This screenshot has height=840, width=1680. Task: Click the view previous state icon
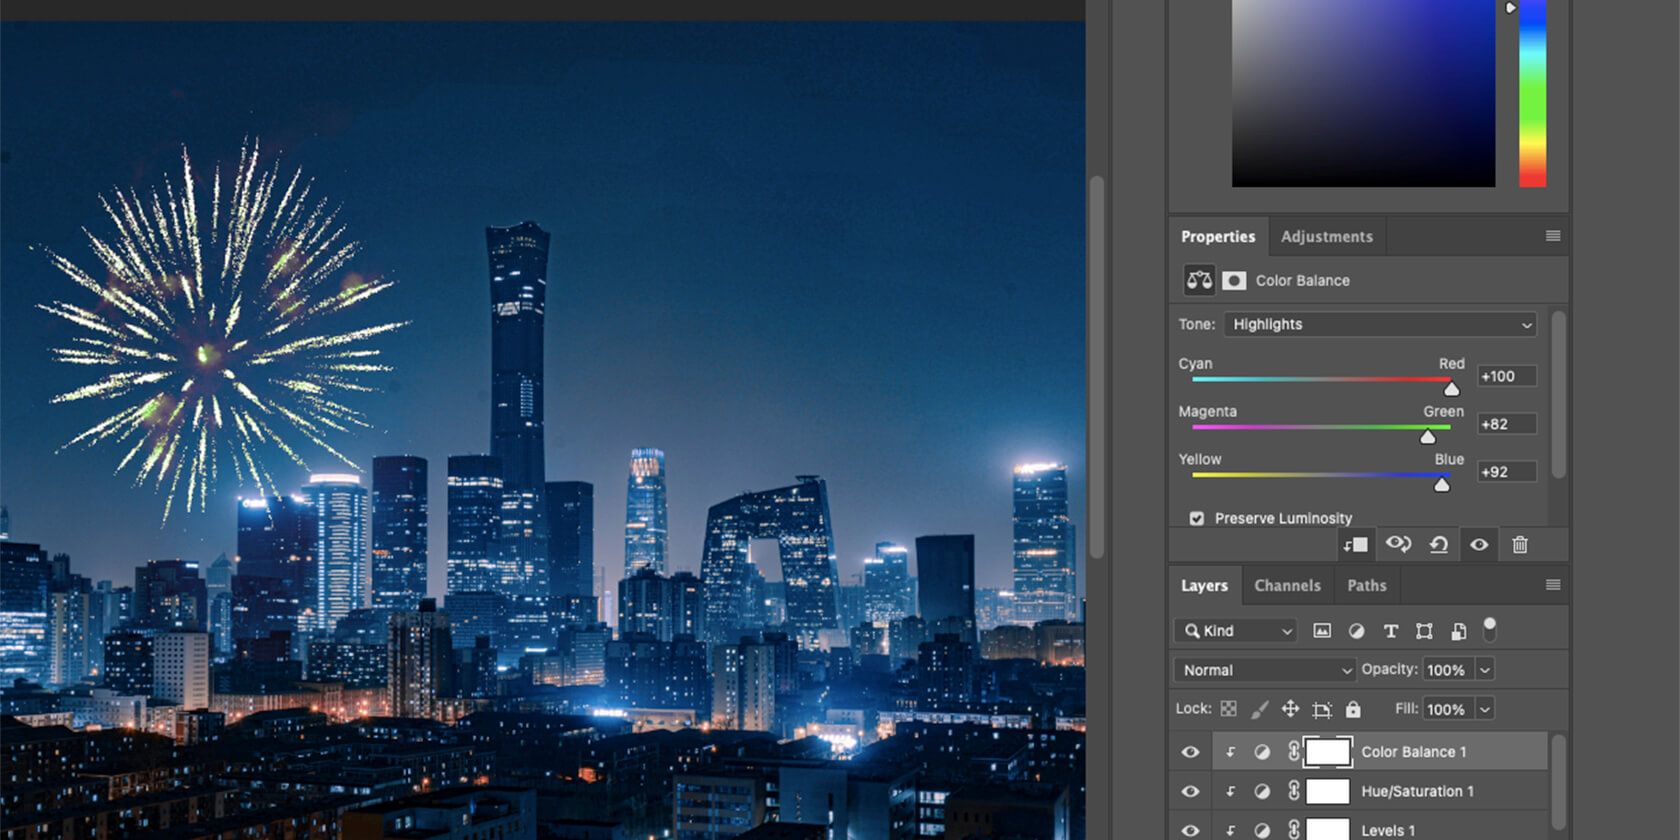tap(1398, 545)
